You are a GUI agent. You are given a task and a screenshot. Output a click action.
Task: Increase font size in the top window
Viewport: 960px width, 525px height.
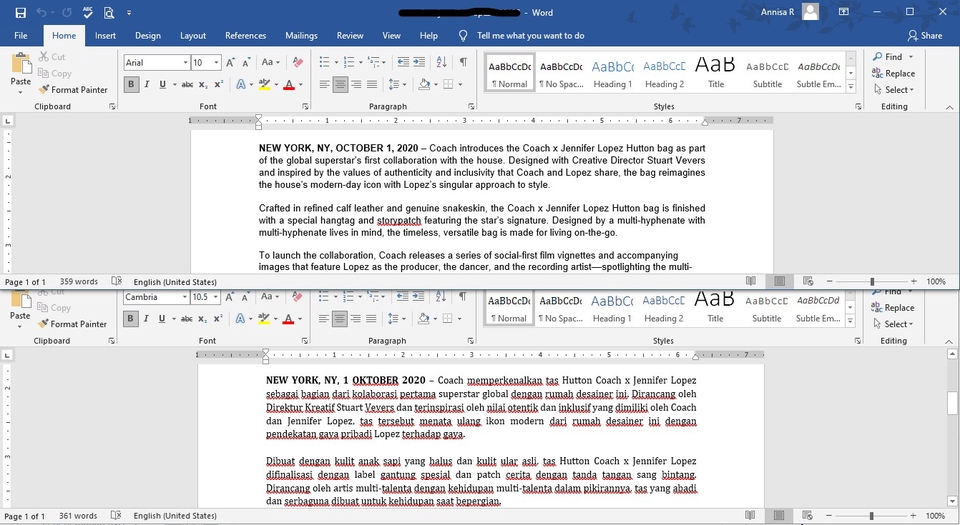(230, 62)
